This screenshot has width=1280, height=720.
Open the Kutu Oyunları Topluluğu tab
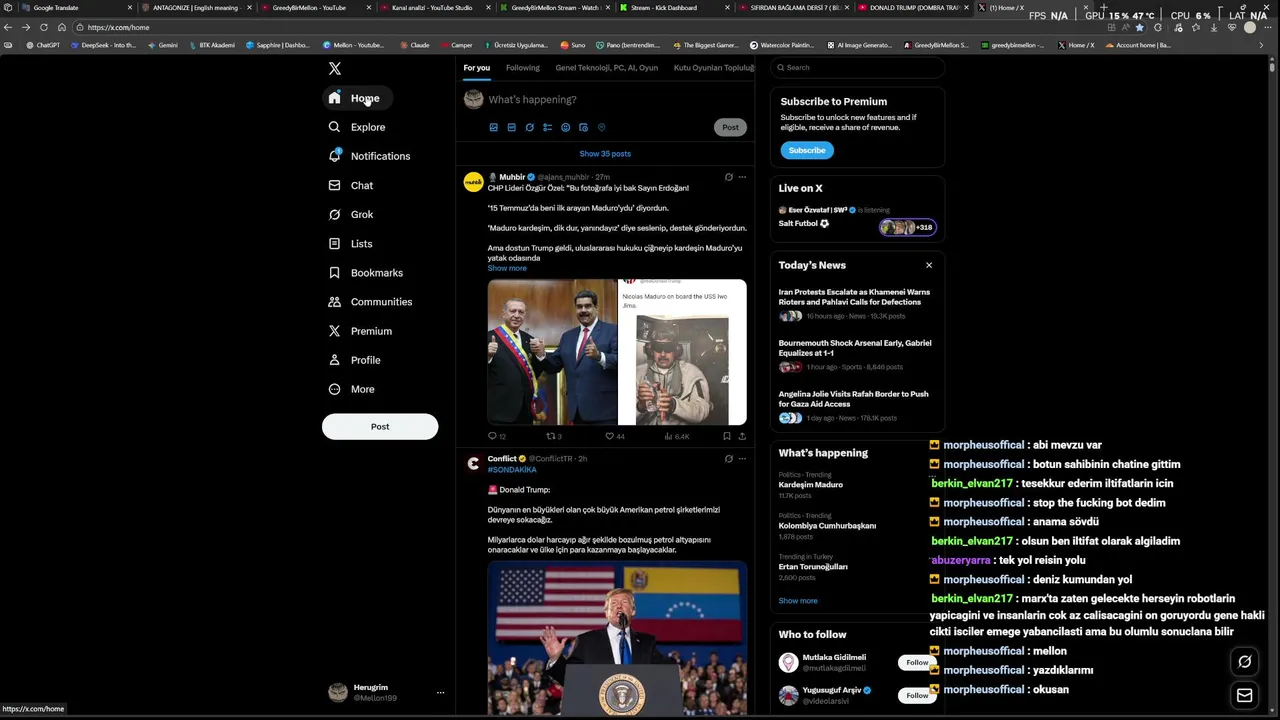(x=714, y=67)
